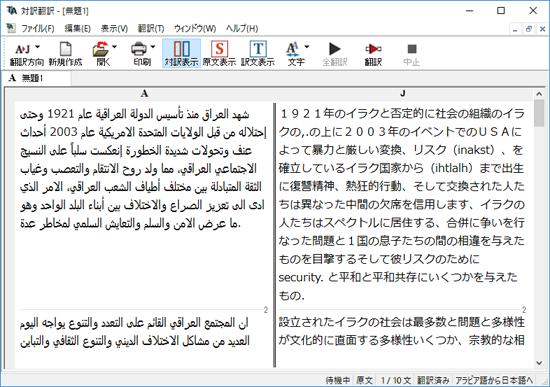
Task: Toggle the 対訳表示 side-by-side view
Action: coord(181,53)
